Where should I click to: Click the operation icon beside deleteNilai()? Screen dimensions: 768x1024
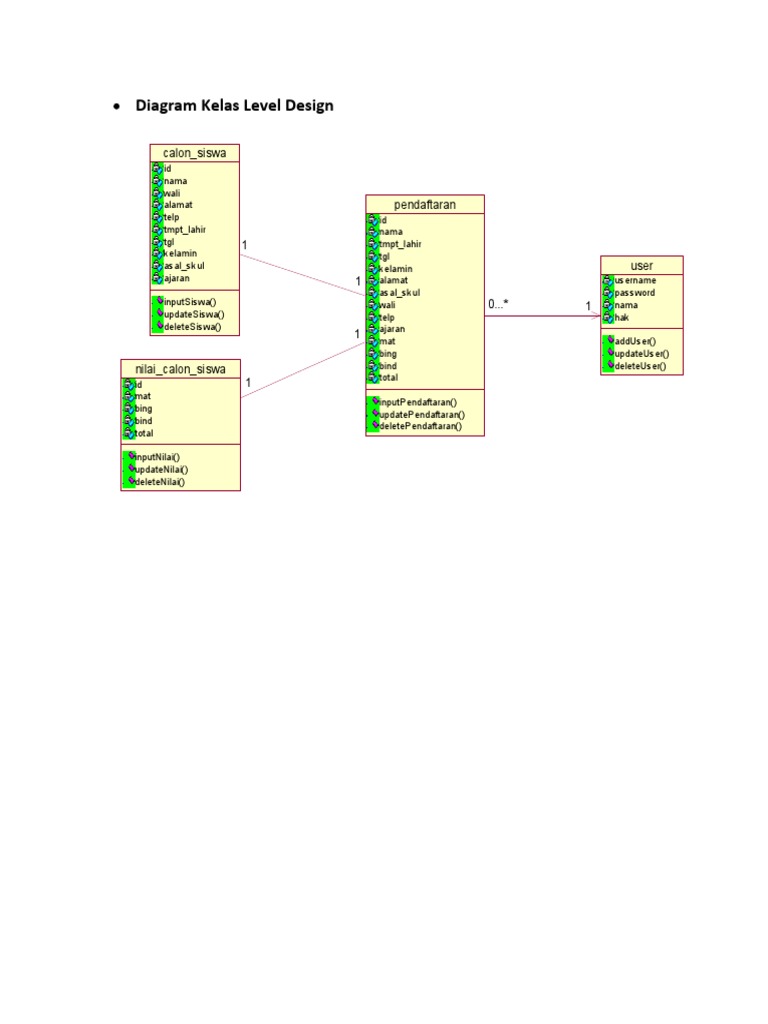pos(131,481)
